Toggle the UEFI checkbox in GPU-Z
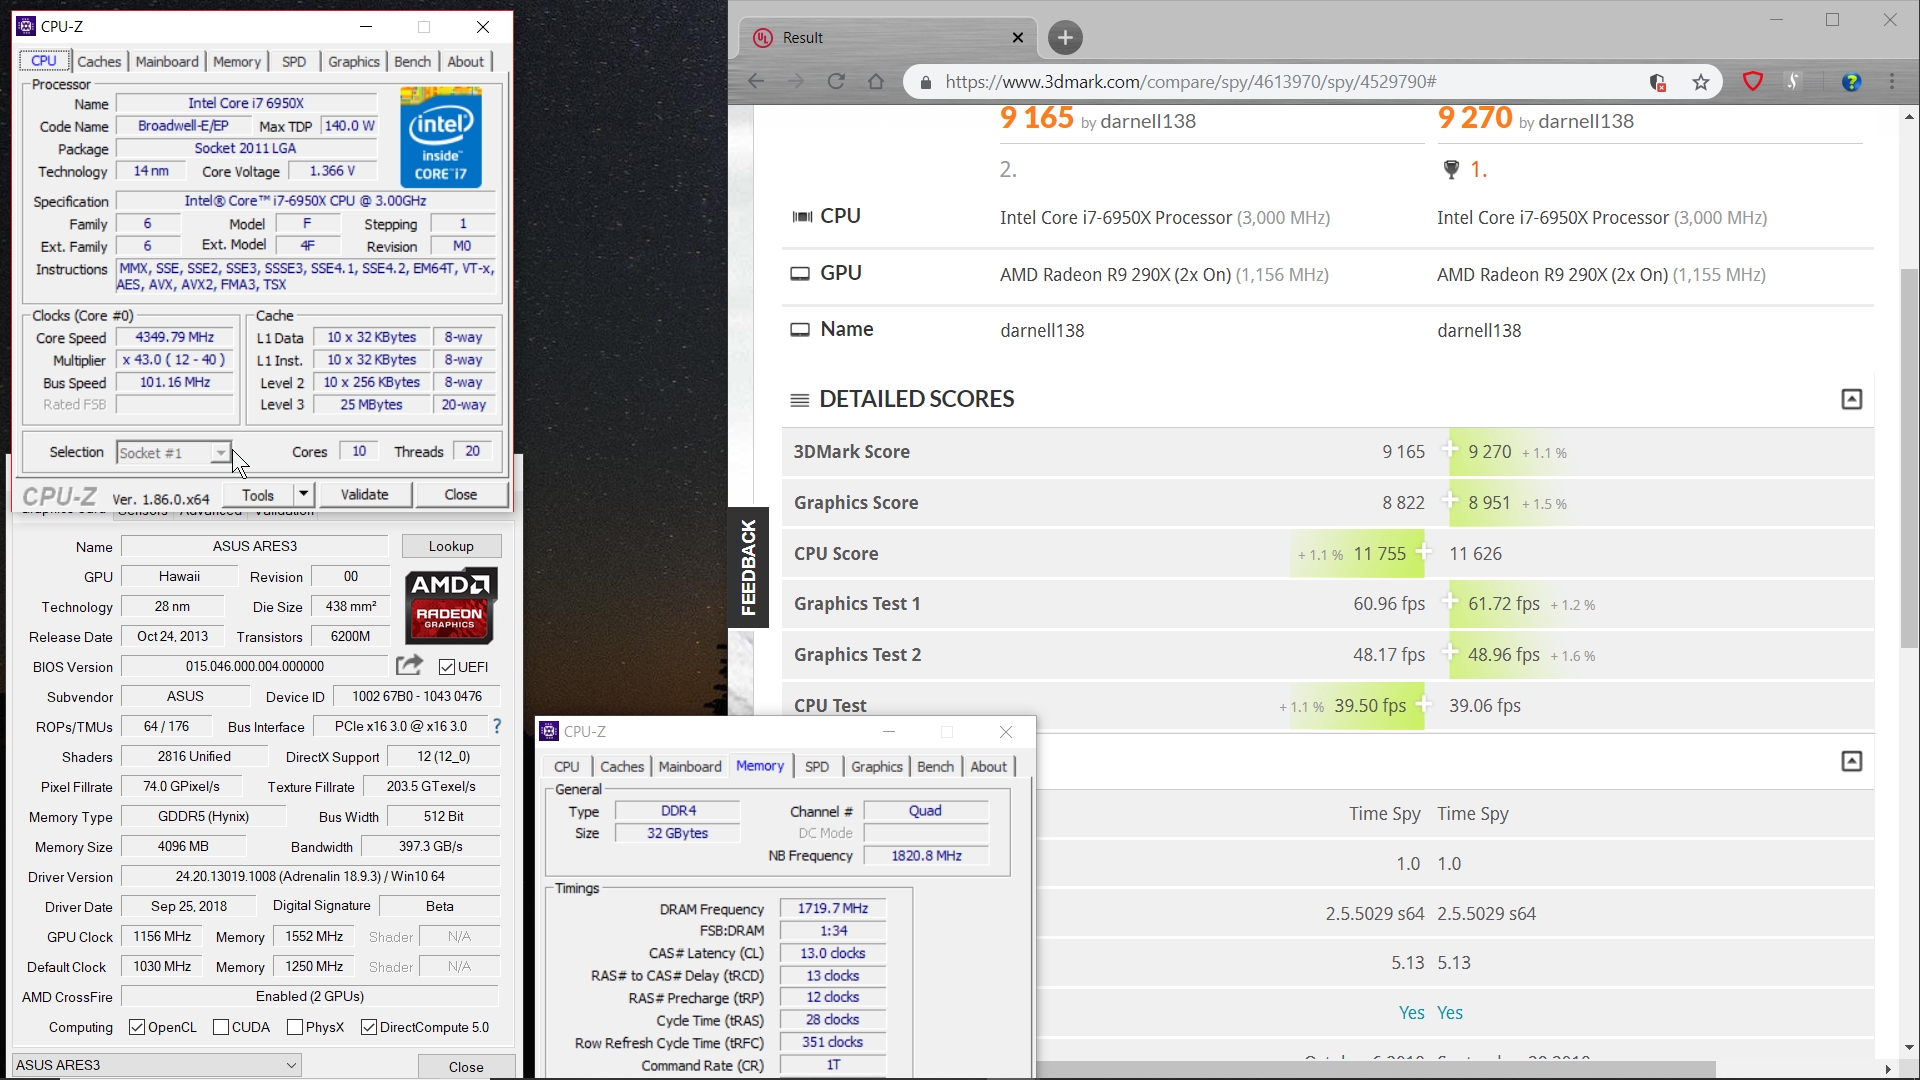1920x1080 pixels. pos(447,667)
